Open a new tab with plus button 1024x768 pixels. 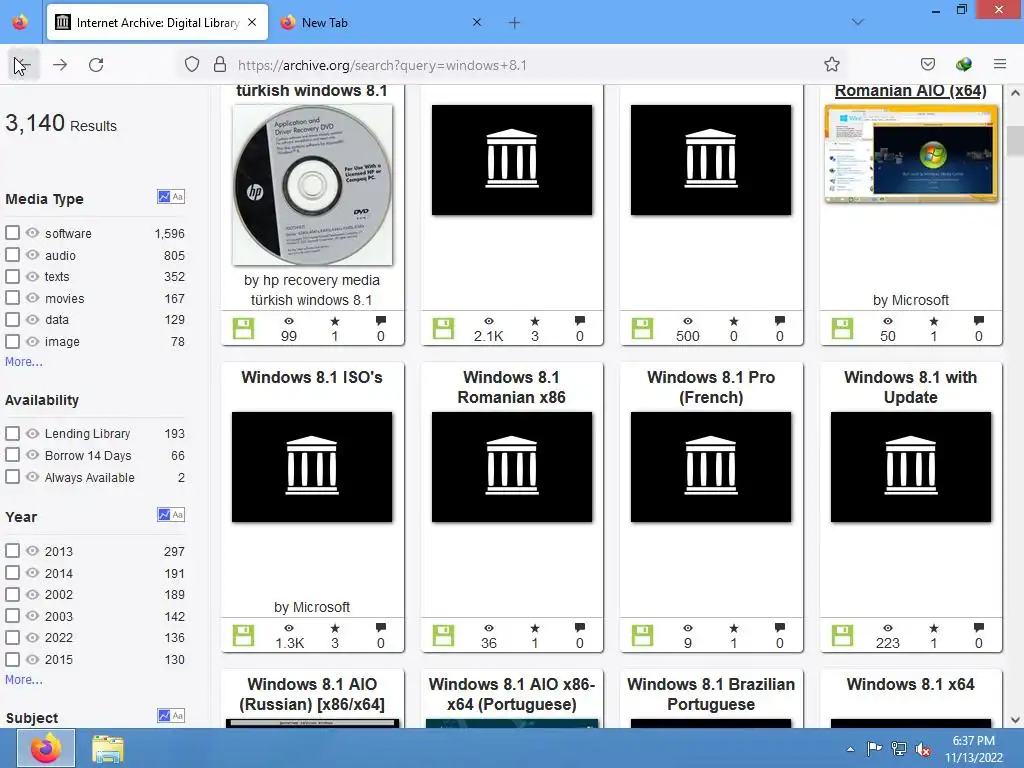click(x=515, y=23)
